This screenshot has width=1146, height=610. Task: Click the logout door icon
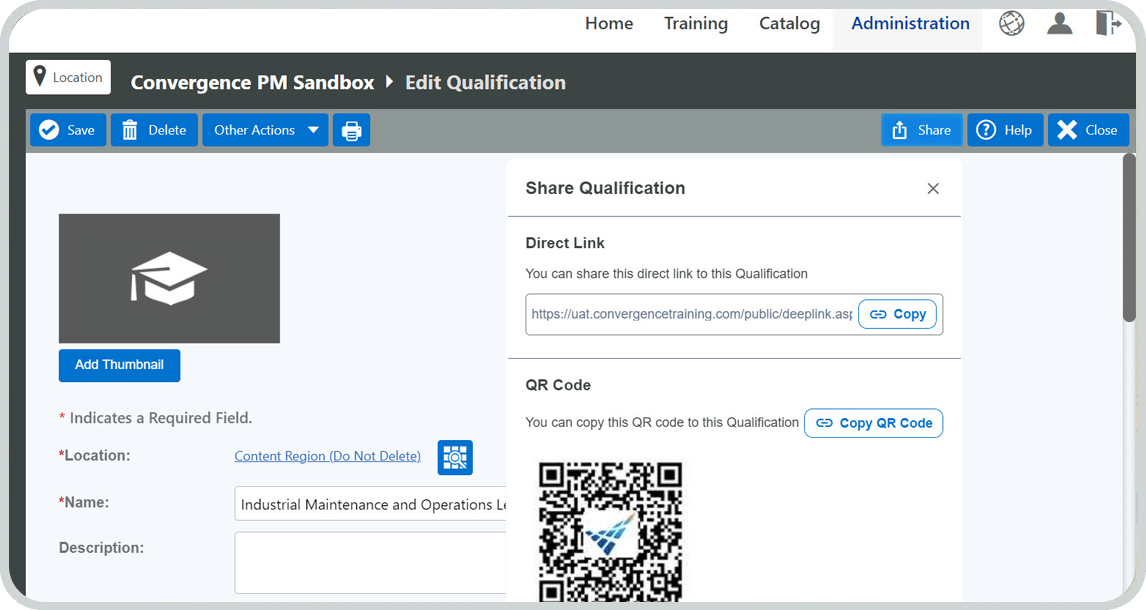pos(1107,23)
